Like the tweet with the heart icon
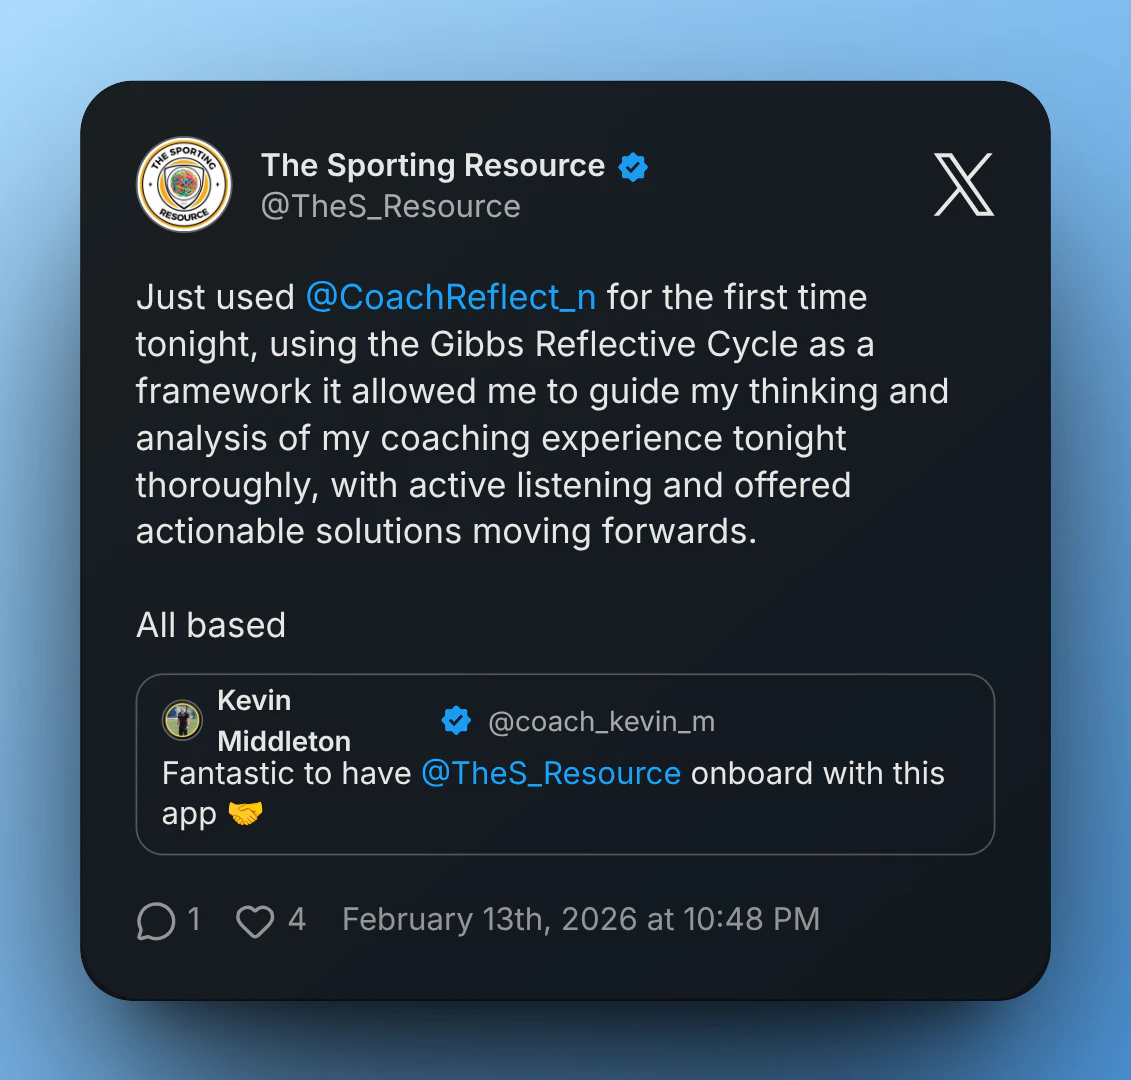 255,921
